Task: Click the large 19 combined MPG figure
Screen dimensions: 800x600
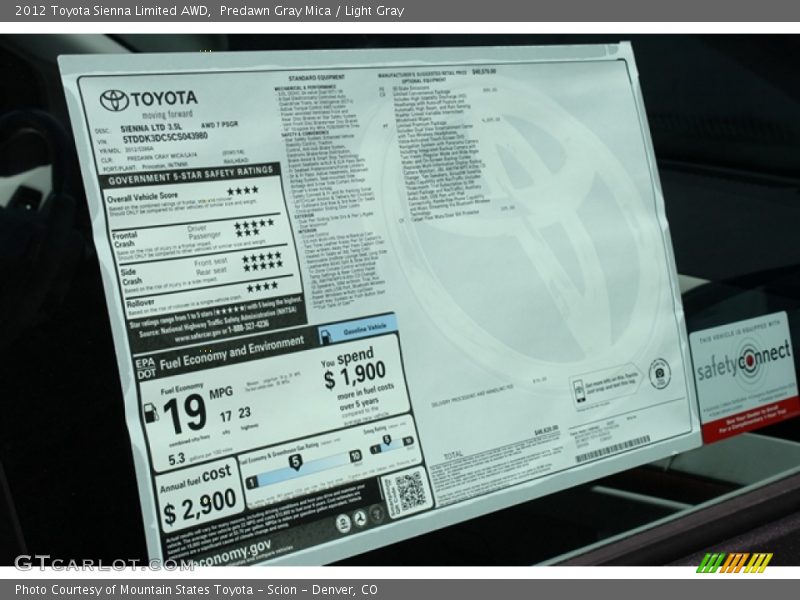Action: (x=185, y=414)
